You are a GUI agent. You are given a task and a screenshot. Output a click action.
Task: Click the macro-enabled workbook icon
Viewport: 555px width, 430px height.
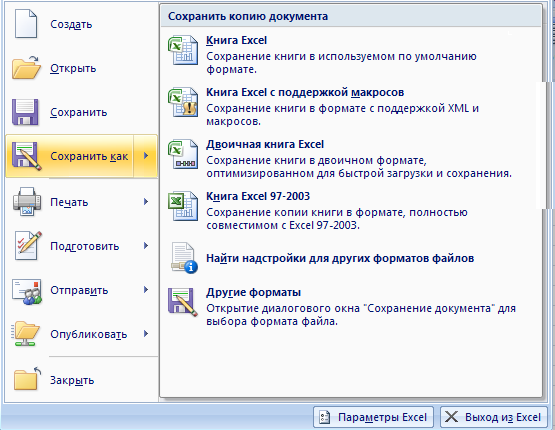(183, 102)
